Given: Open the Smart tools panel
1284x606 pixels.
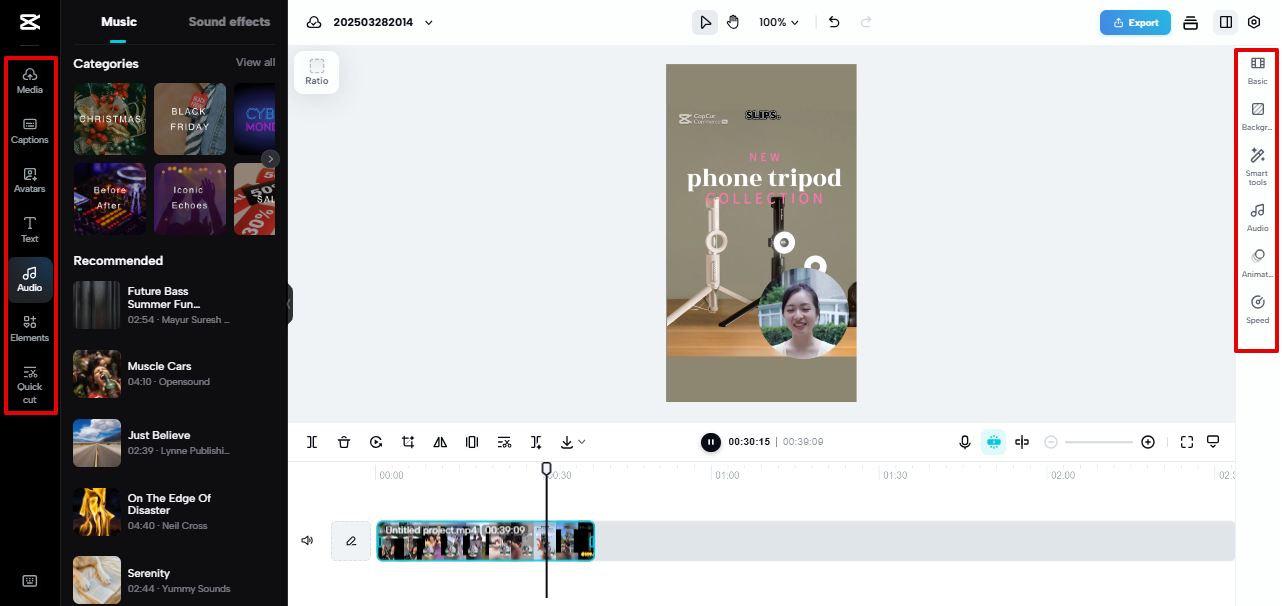Looking at the screenshot, I should [1257, 165].
